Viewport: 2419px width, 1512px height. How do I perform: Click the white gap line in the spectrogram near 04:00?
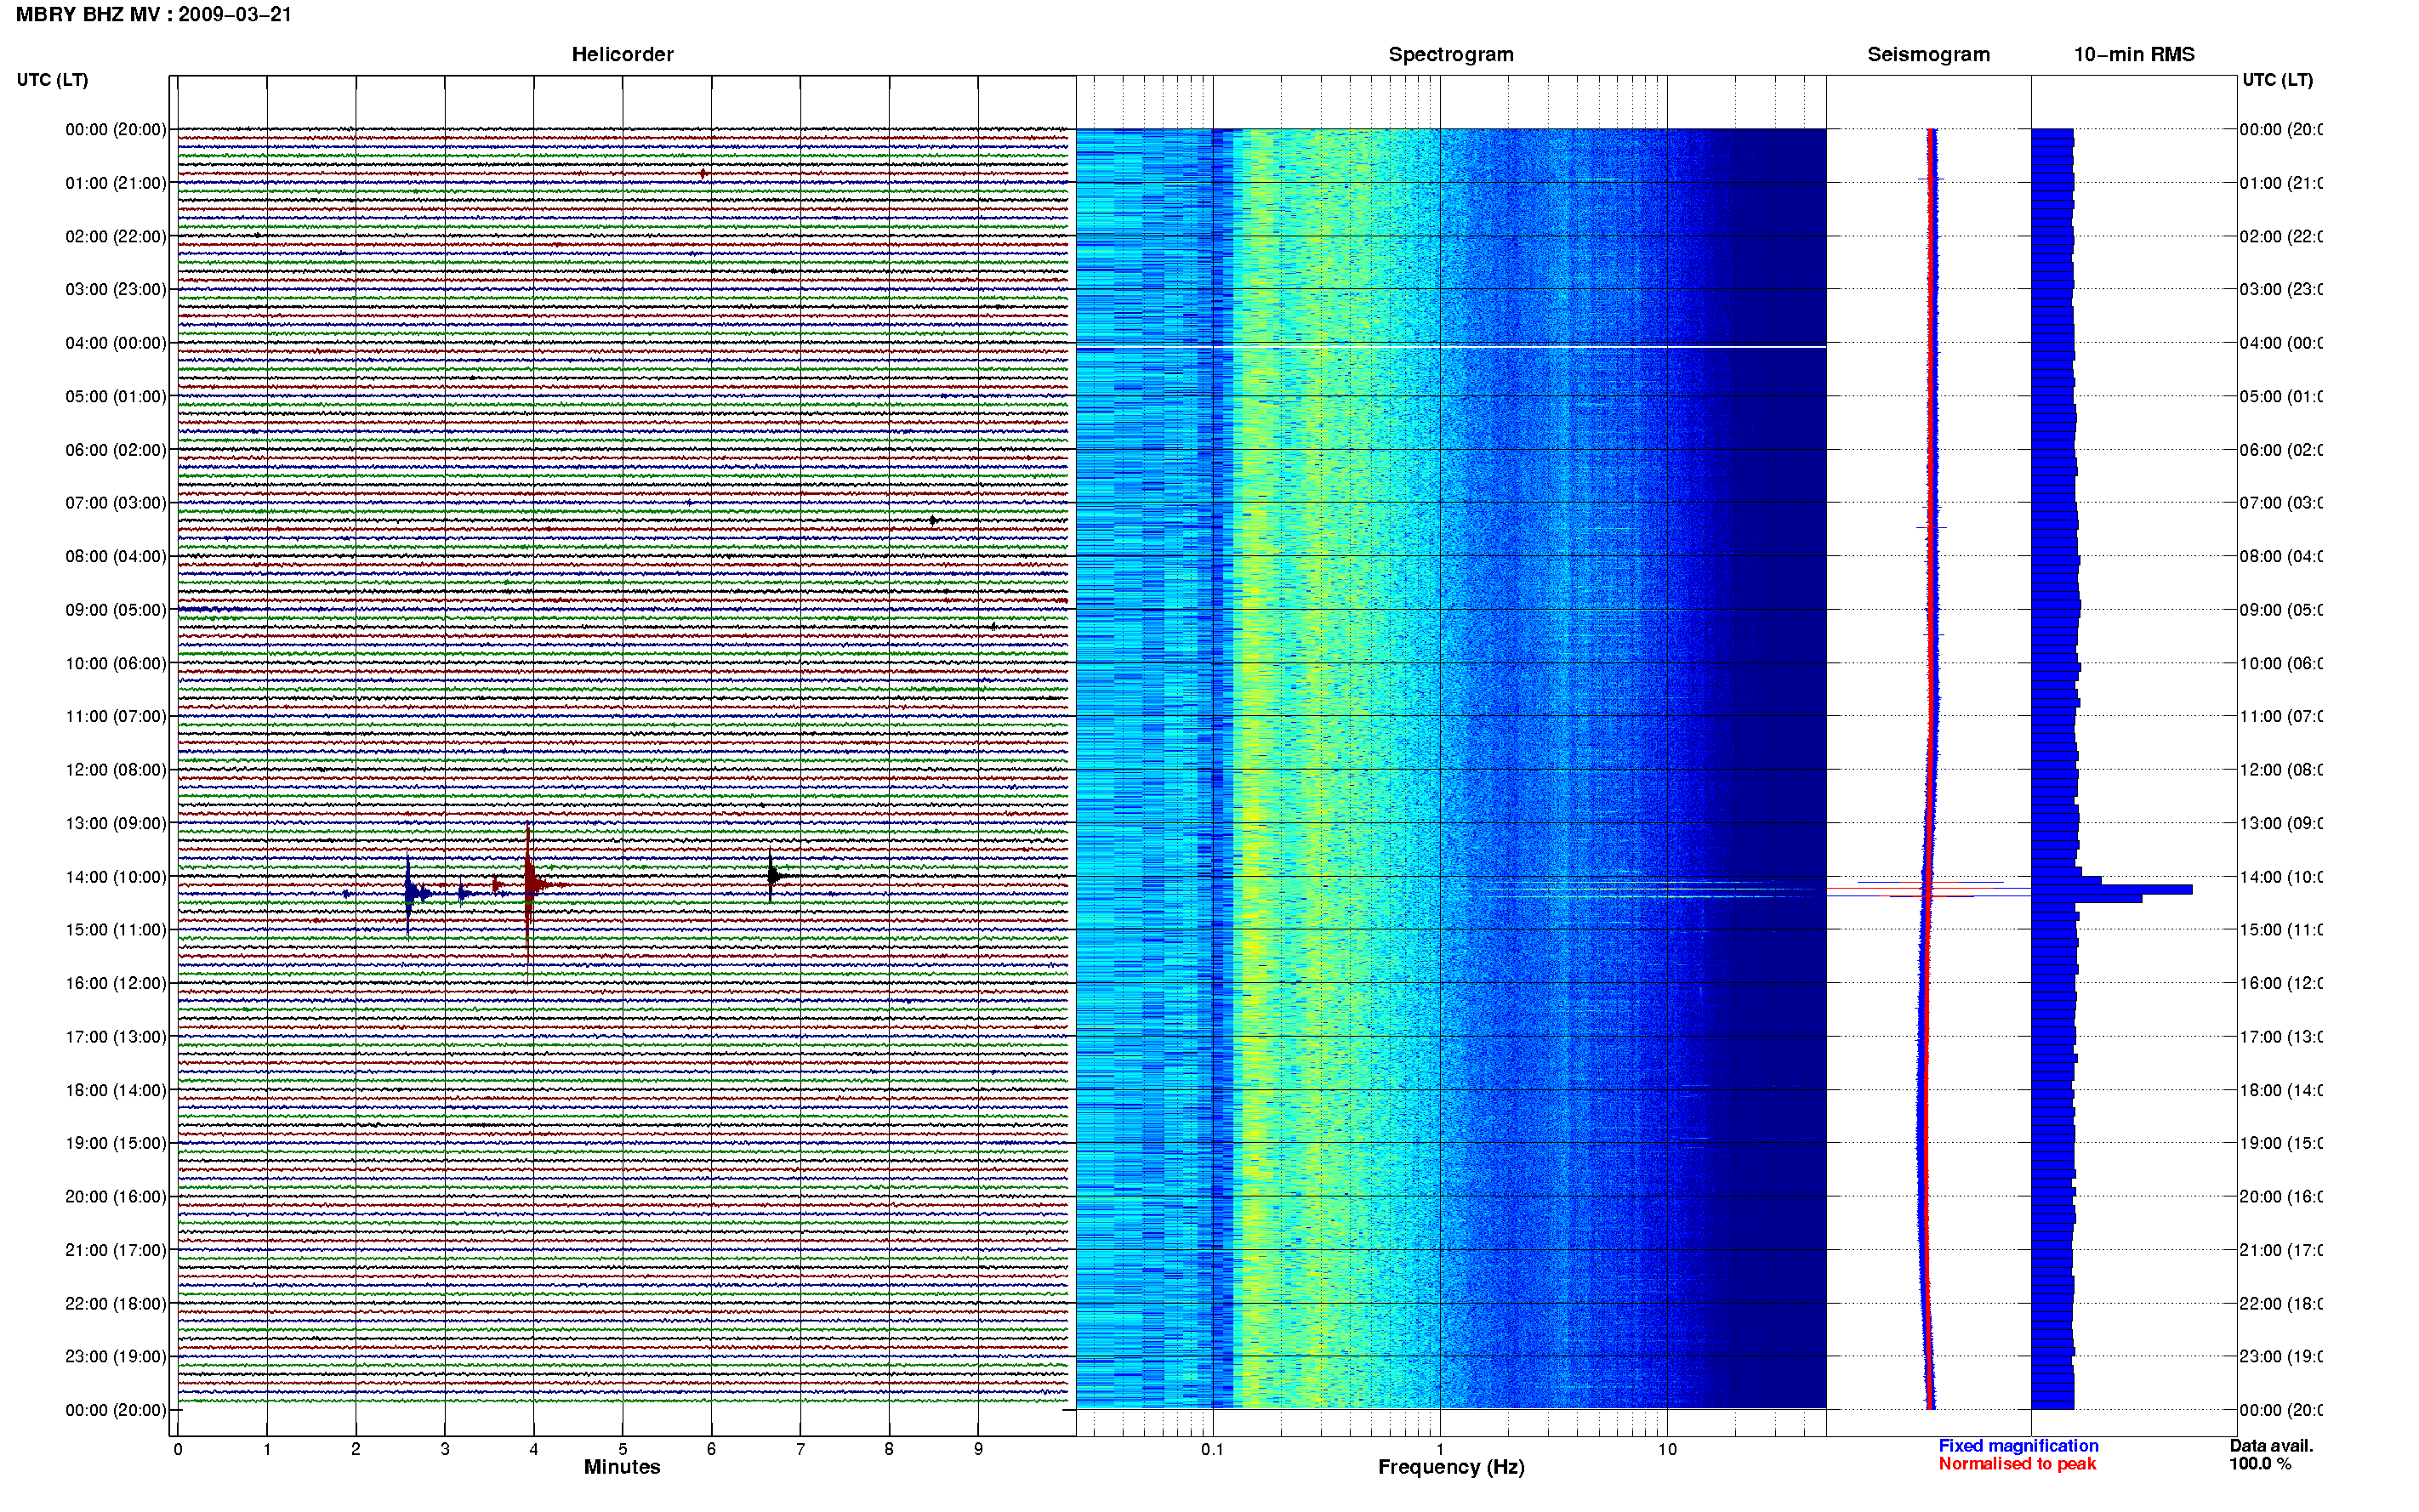[1451, 346]
